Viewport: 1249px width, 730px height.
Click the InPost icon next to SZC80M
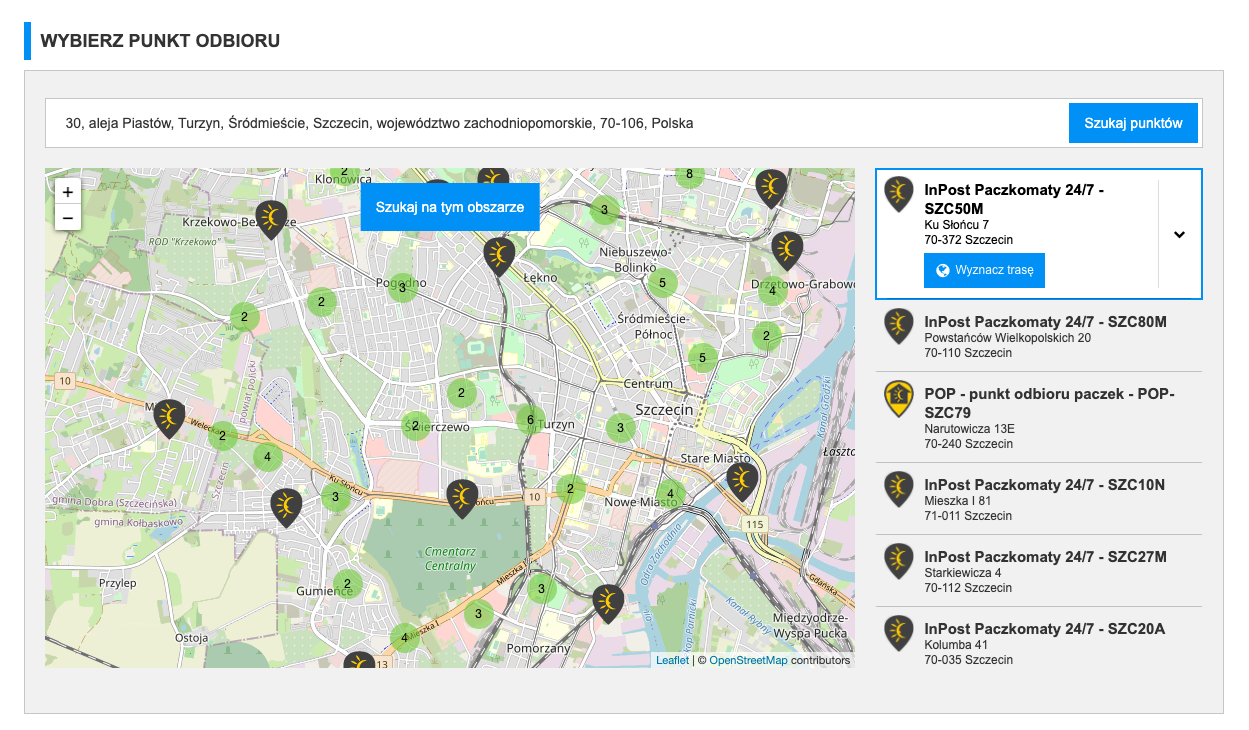(x=899, y=326)
